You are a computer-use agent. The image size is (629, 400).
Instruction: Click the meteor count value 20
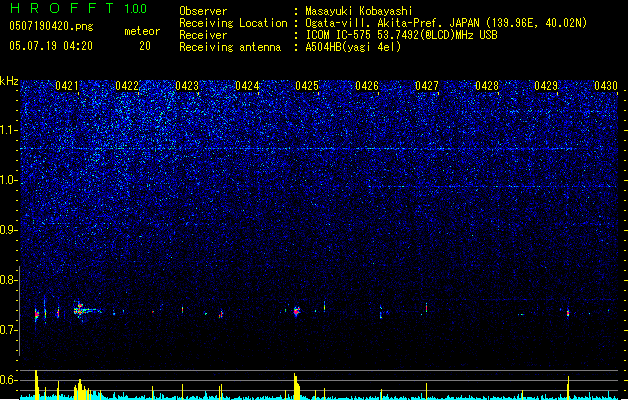point(145,46)
